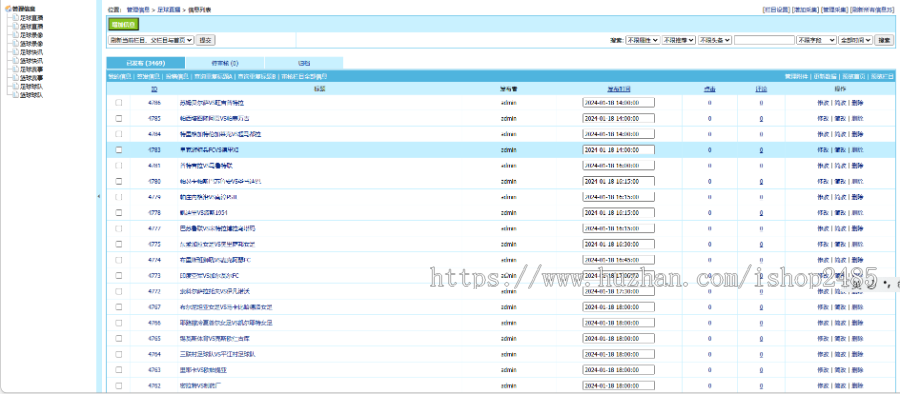The width and height of the screenshot is (900, 394).
Task: Click 修改 in row 4786
Action: click(823, 103)
